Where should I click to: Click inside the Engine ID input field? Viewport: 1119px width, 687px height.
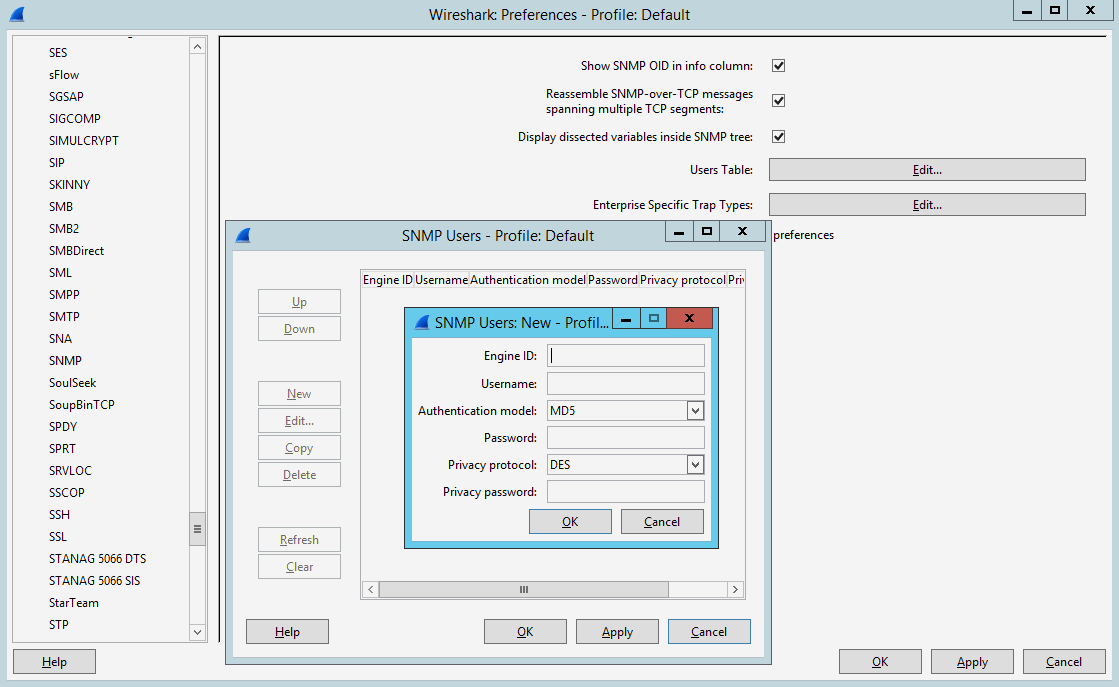[x=625, y=355]
